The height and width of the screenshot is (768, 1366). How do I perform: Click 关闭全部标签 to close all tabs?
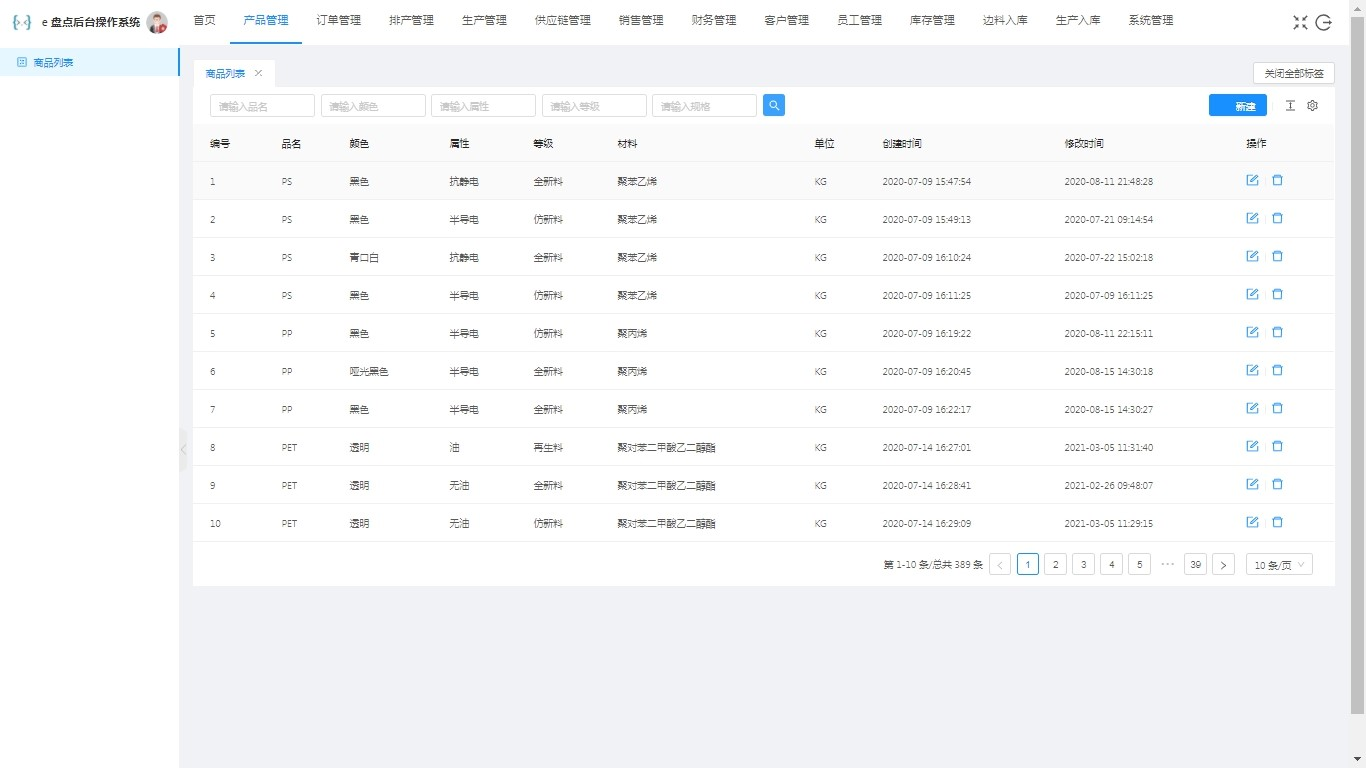tap(1293, 73)
